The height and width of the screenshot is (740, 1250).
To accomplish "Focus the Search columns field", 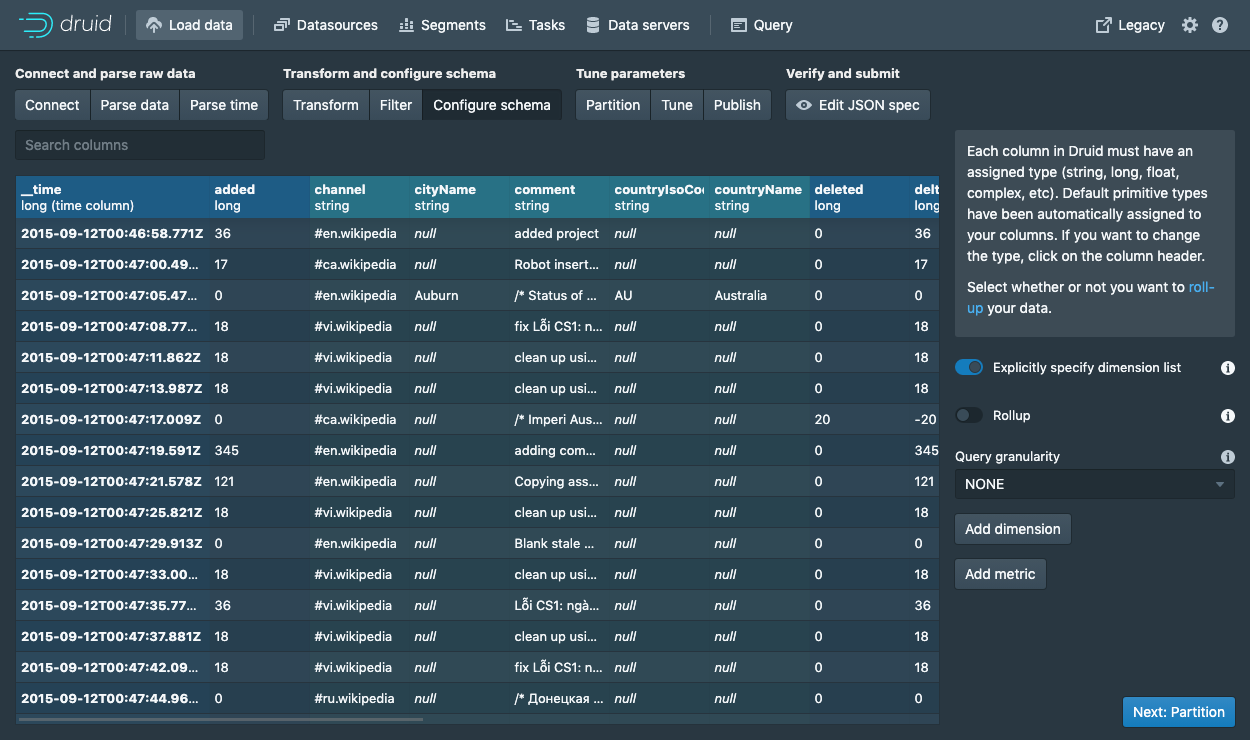I will [140, 145].
